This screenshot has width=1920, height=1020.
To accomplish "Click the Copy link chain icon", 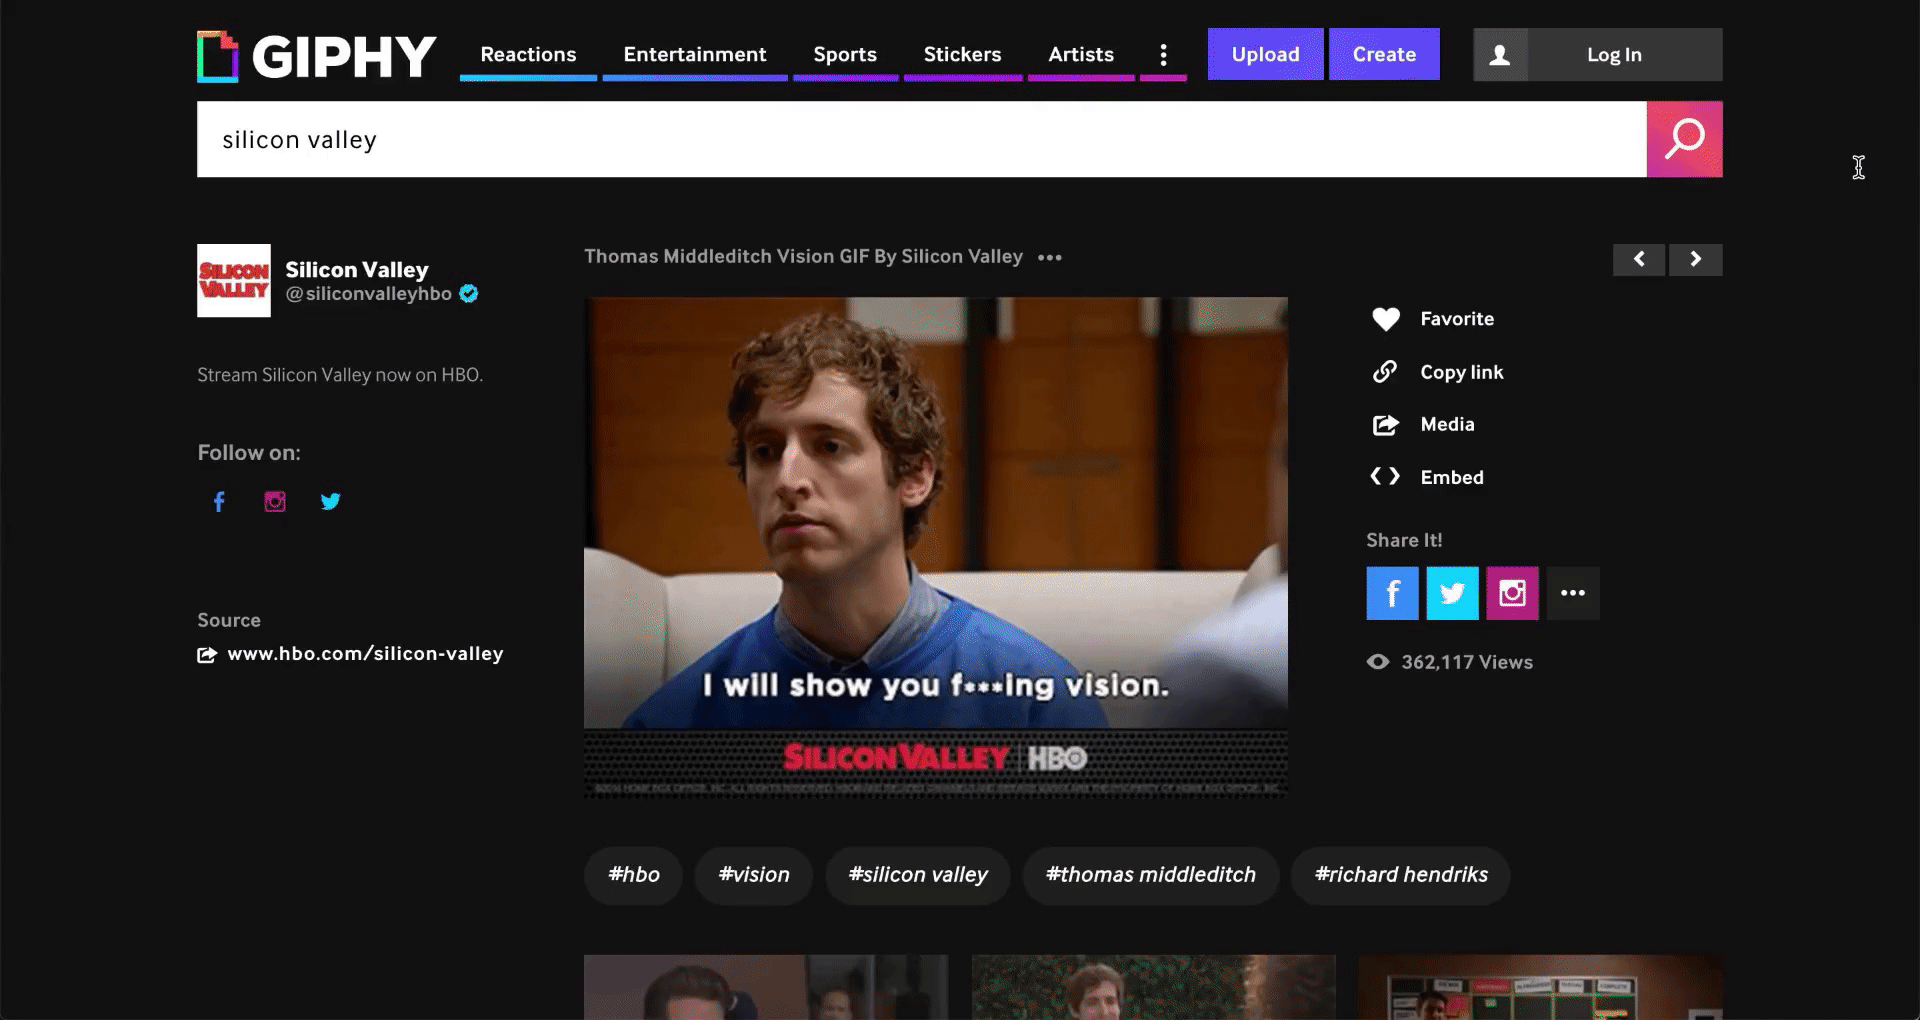I will tap(1385, 372).
